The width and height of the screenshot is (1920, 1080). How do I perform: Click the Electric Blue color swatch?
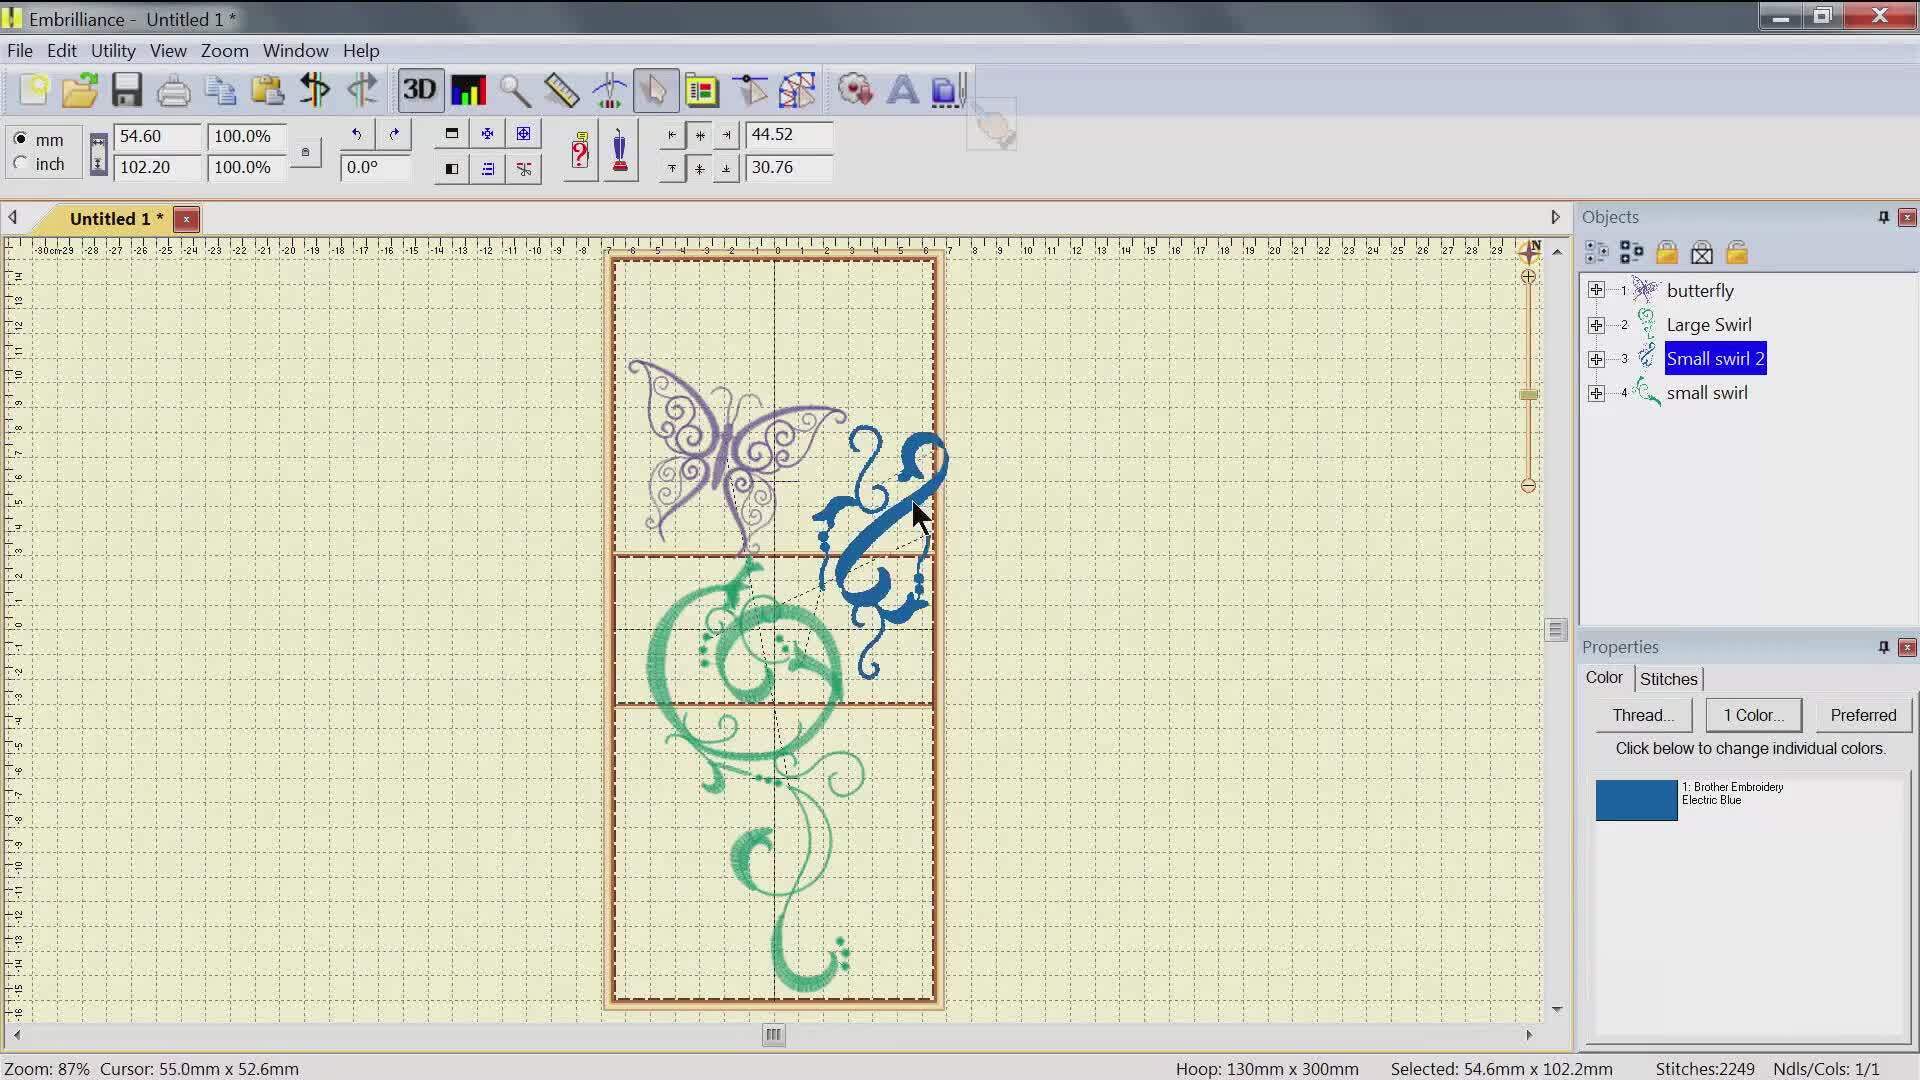(x=1636, y=800)
